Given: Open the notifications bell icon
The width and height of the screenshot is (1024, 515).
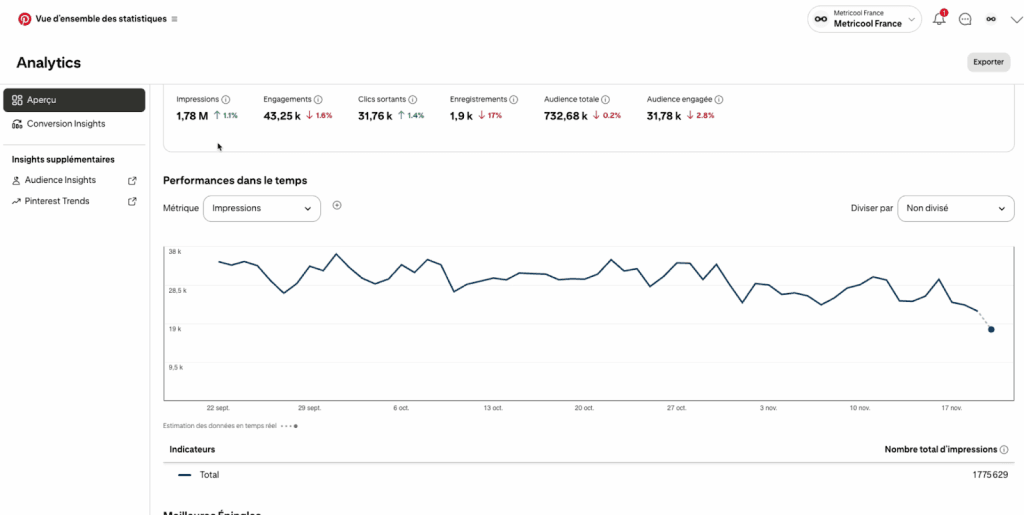Looking at the screenshot, I should [939, 19].
